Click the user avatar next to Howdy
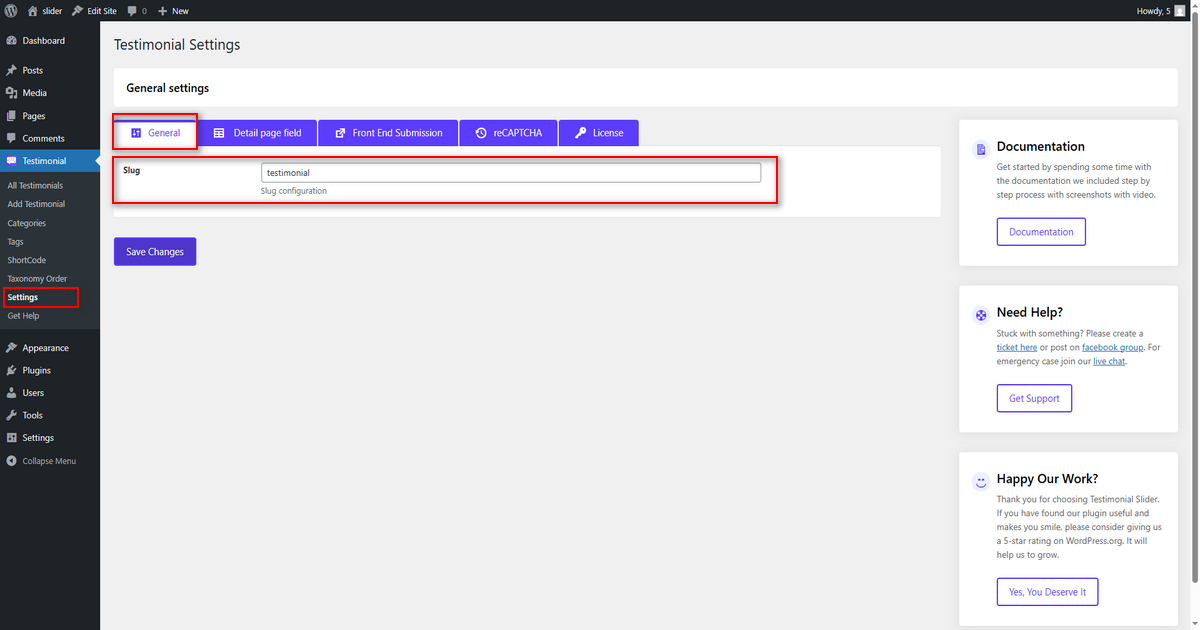The image size is (1200, 630). click(x=1180, y=10)
